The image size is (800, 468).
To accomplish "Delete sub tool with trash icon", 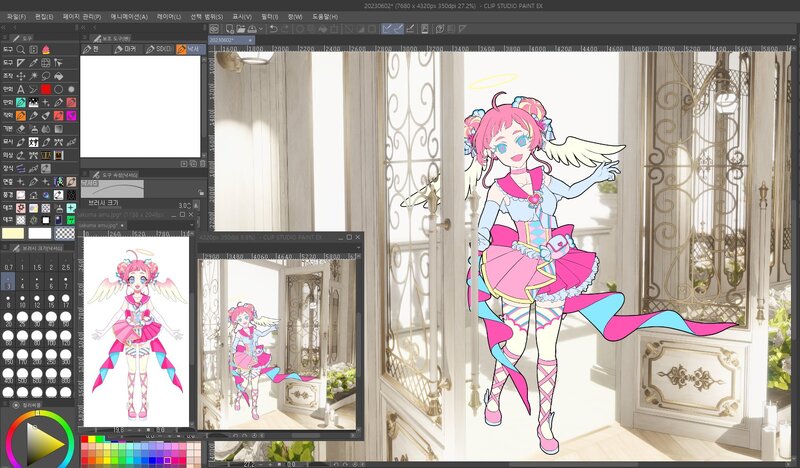I will point(203,164).
